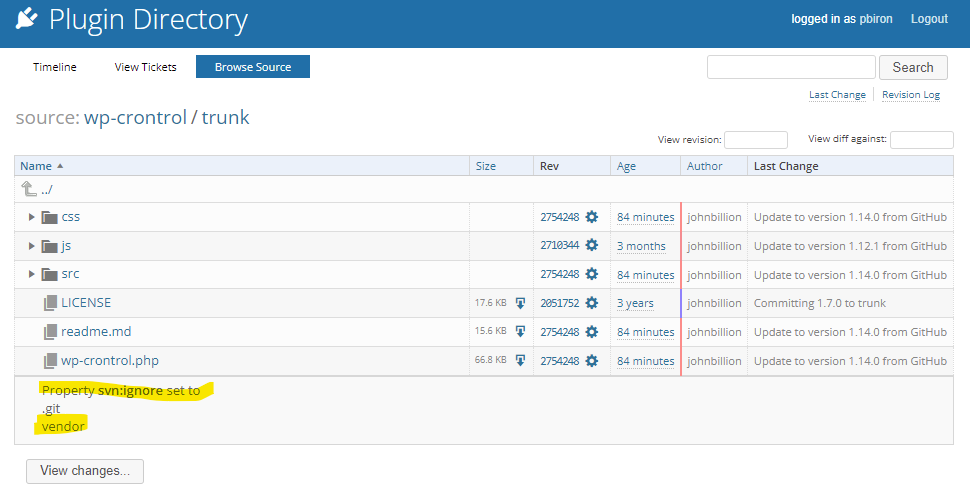Sort by Size column header

[486, 166]
